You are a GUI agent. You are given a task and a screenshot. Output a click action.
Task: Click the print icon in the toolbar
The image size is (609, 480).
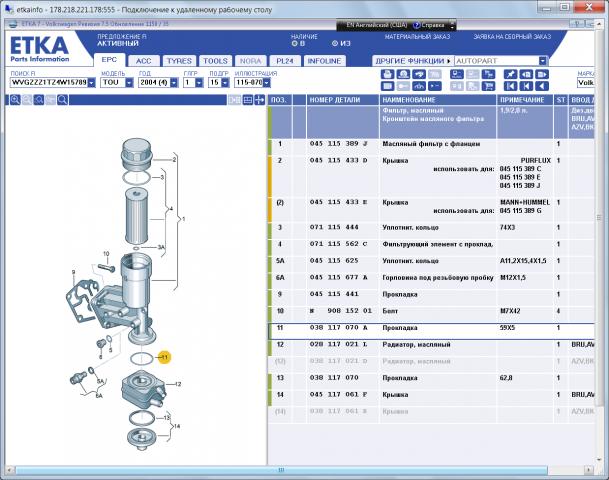tap(387, 74)
